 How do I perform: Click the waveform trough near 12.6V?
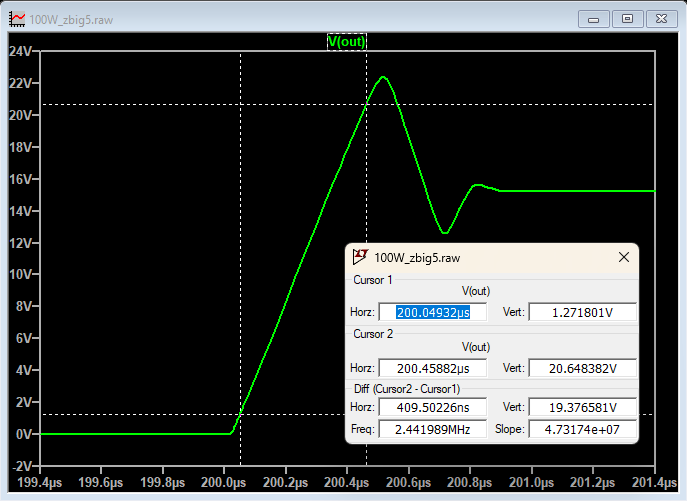[445, 232]
